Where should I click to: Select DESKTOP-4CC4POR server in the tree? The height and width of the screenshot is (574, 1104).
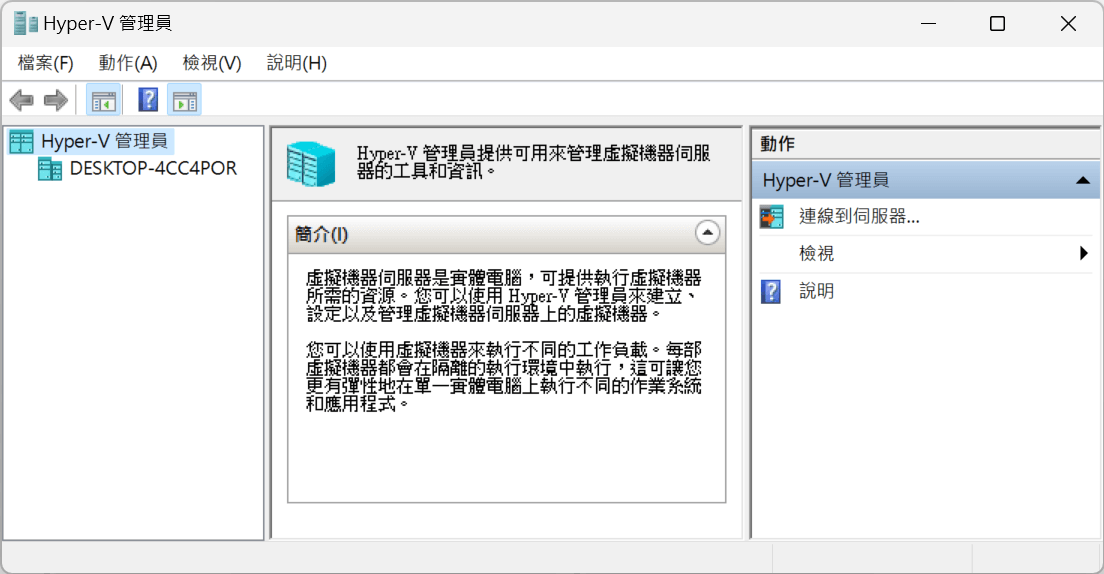153,168
